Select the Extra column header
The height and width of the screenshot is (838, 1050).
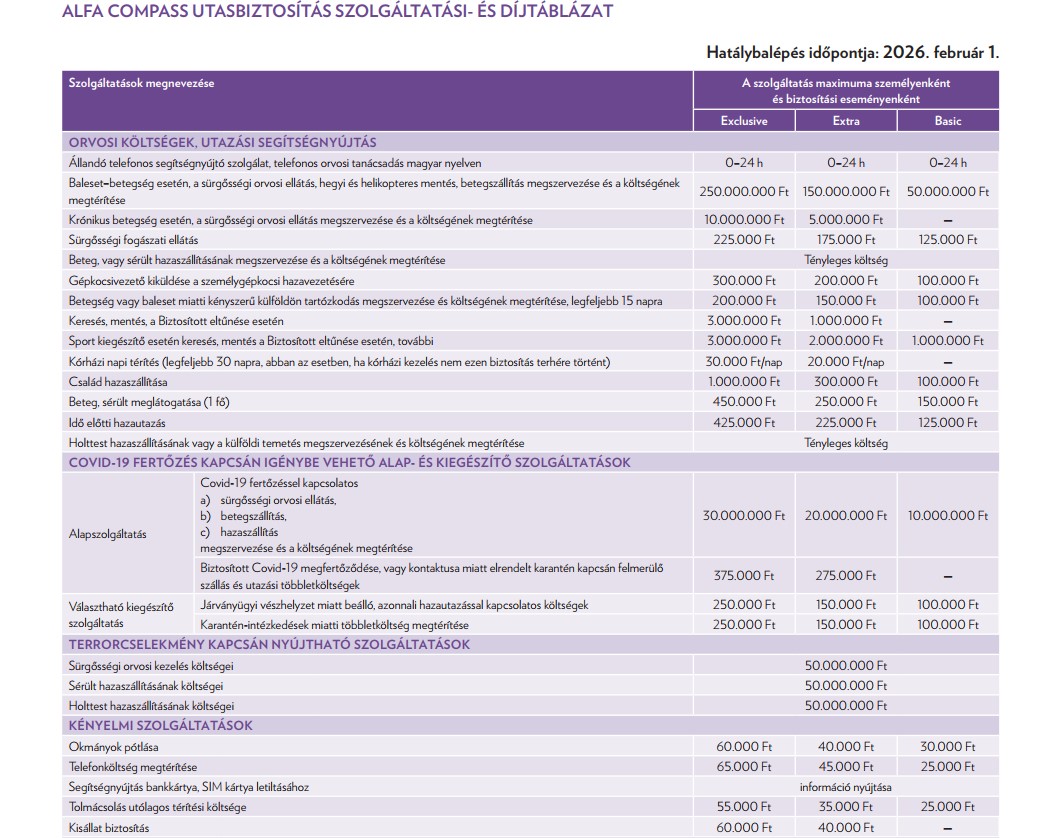pyautogui.click(x=845, y=121)
